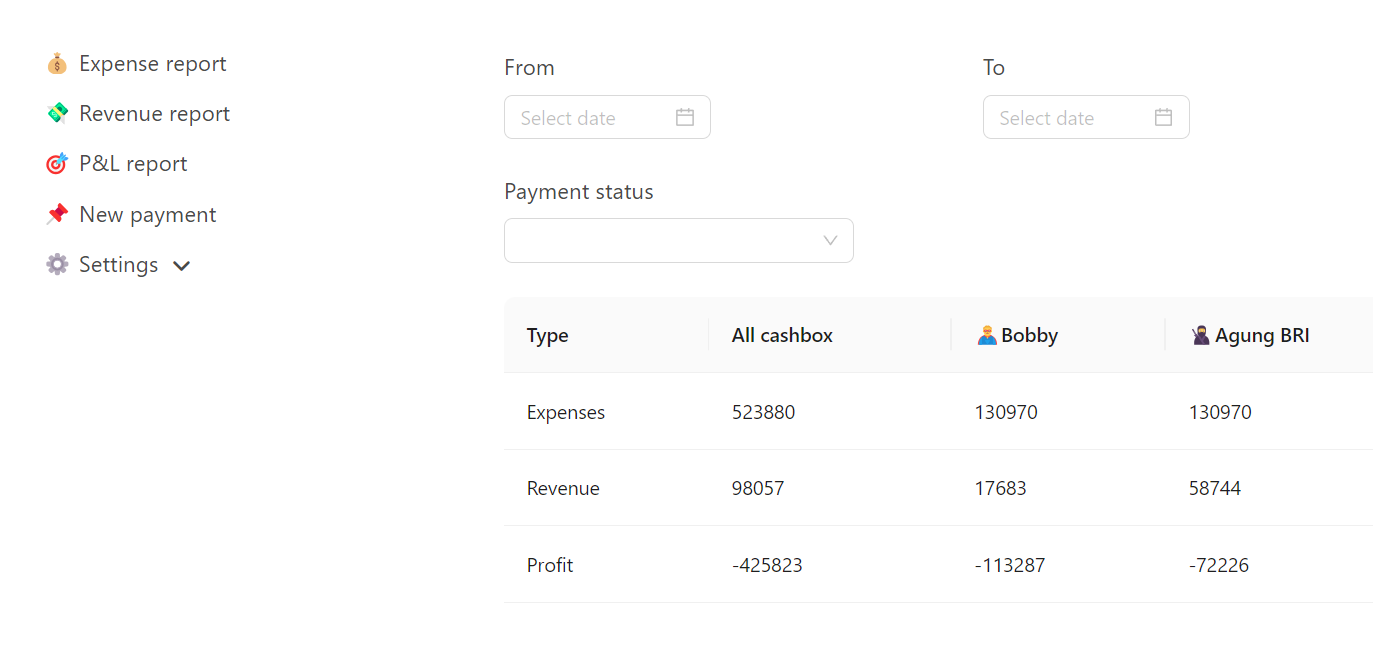
Task: Focus the From date input field
Action: (590, 117)
